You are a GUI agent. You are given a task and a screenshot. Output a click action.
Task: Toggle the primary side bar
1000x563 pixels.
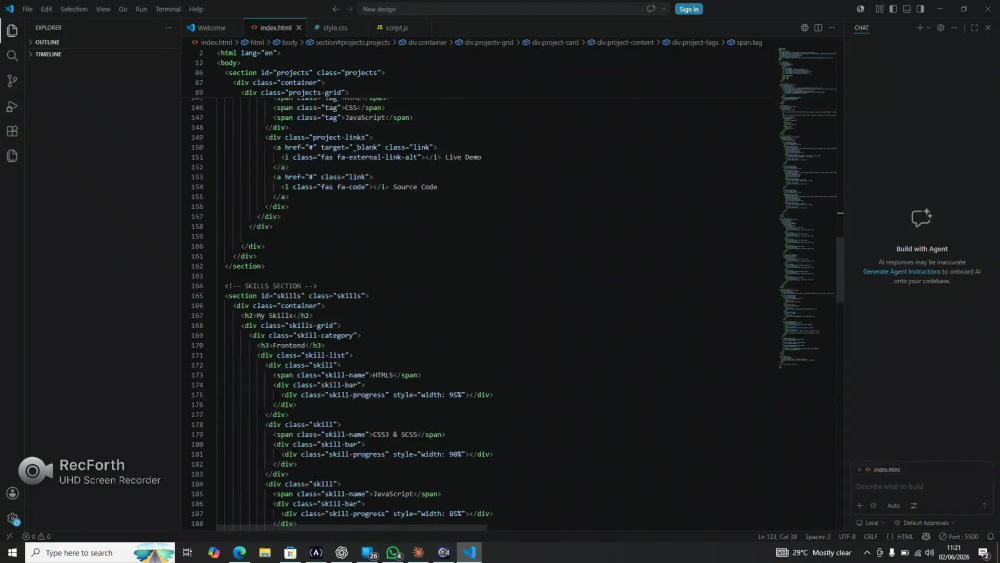[893, 9]
